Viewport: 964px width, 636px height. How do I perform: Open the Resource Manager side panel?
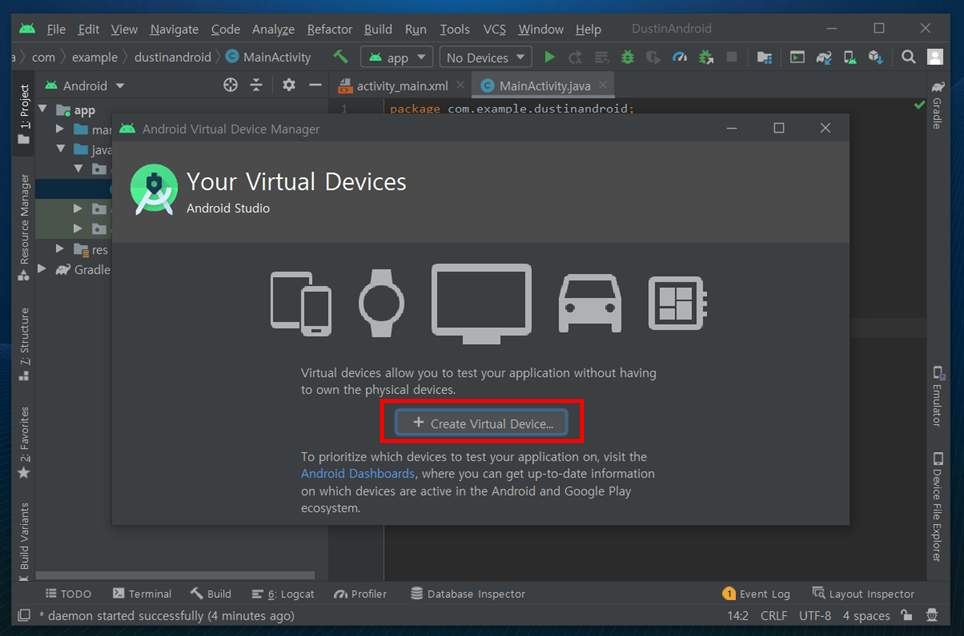click(24, 227)
